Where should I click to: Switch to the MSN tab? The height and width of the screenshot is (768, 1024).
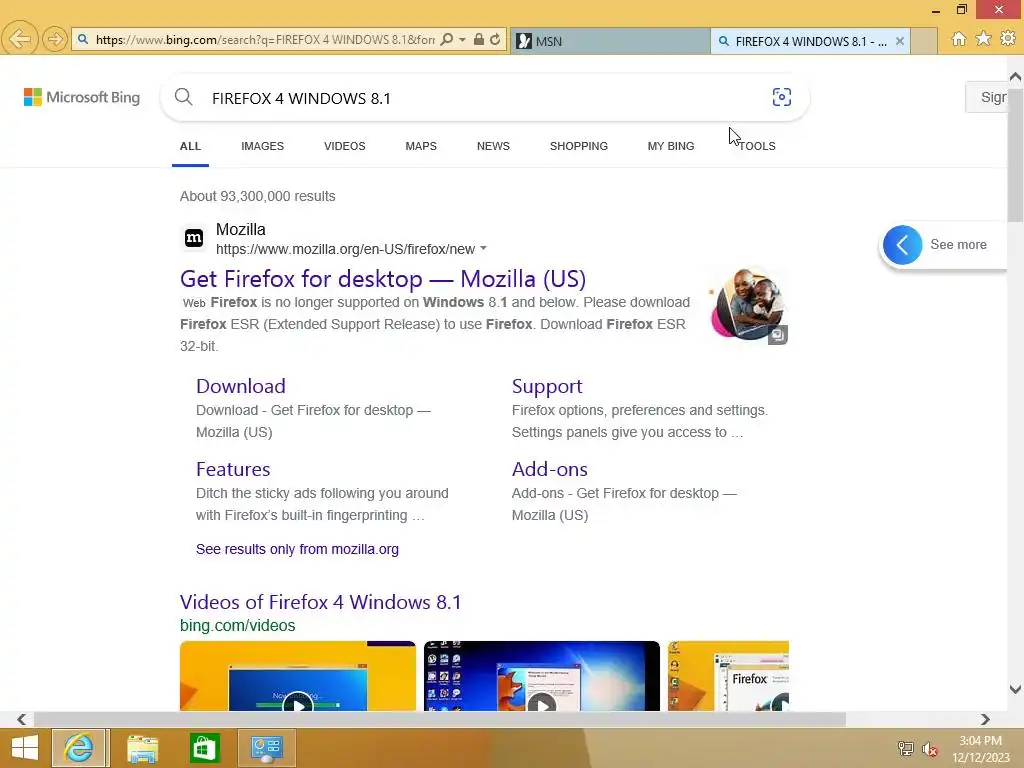pos(610,41)
